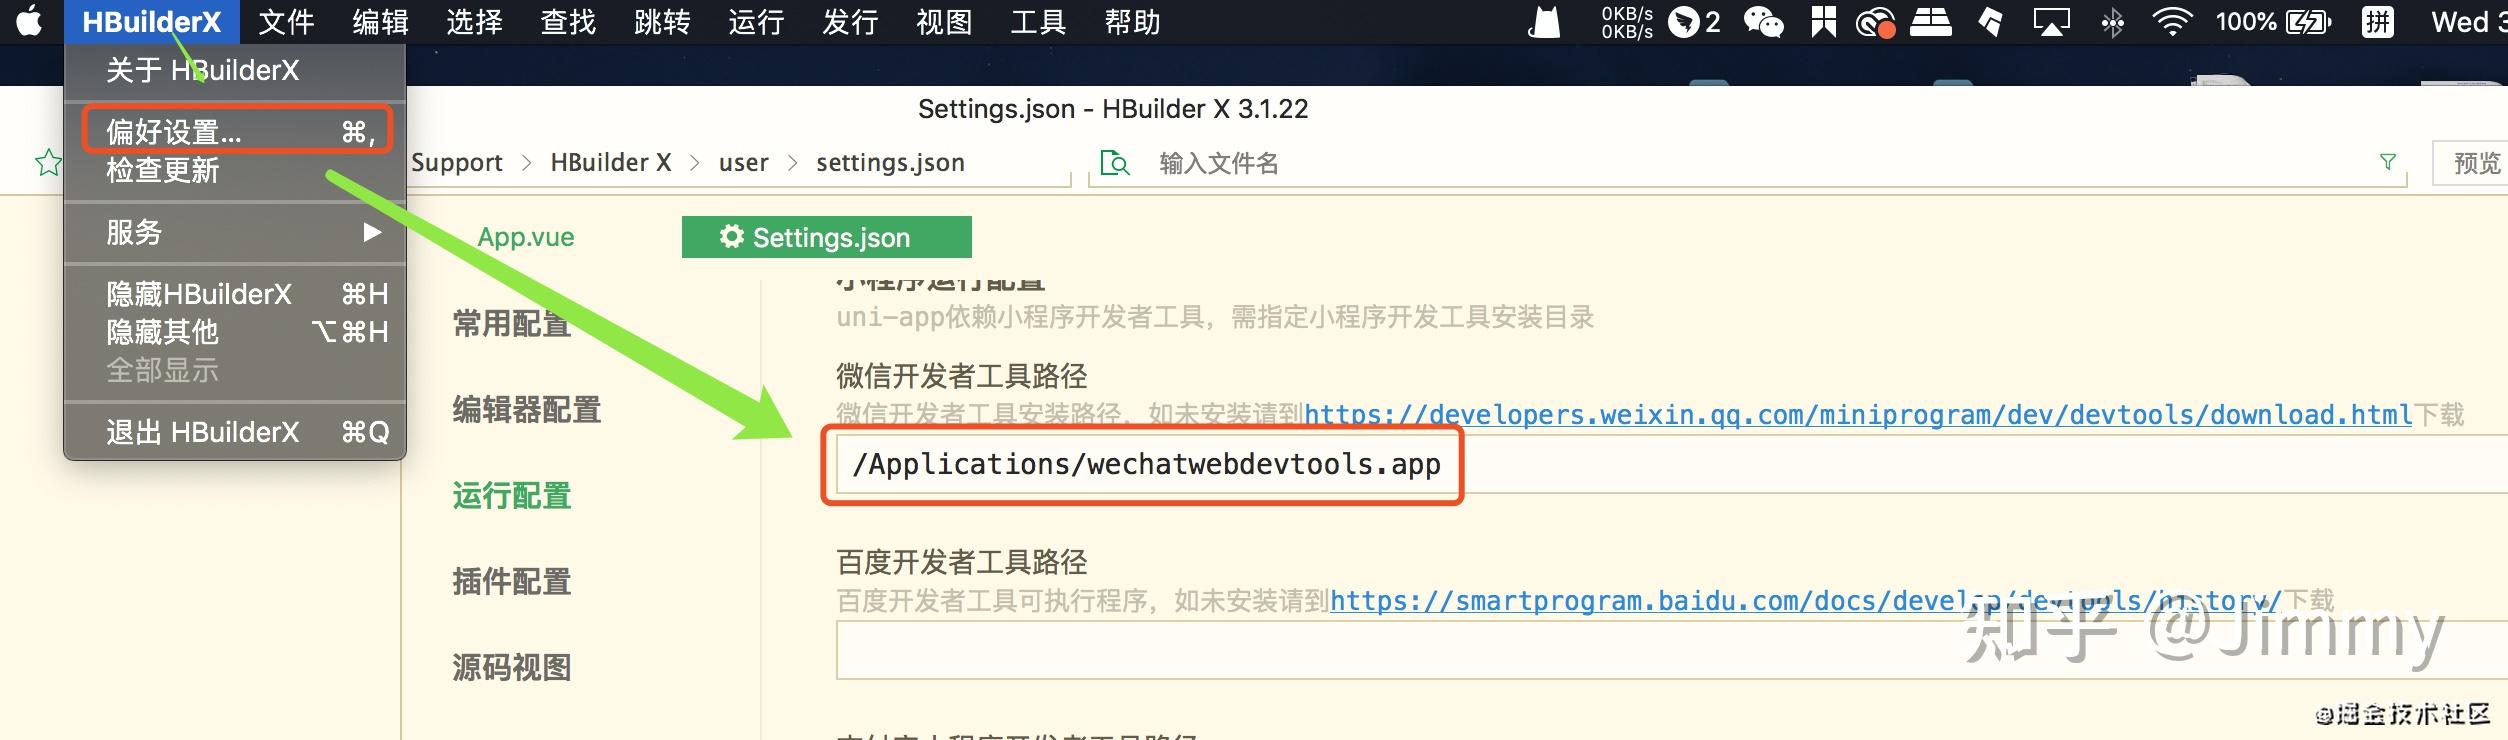Click settings.json breadcrumb segment
This screenshot has width=2508, height=740.
point(890,163)
